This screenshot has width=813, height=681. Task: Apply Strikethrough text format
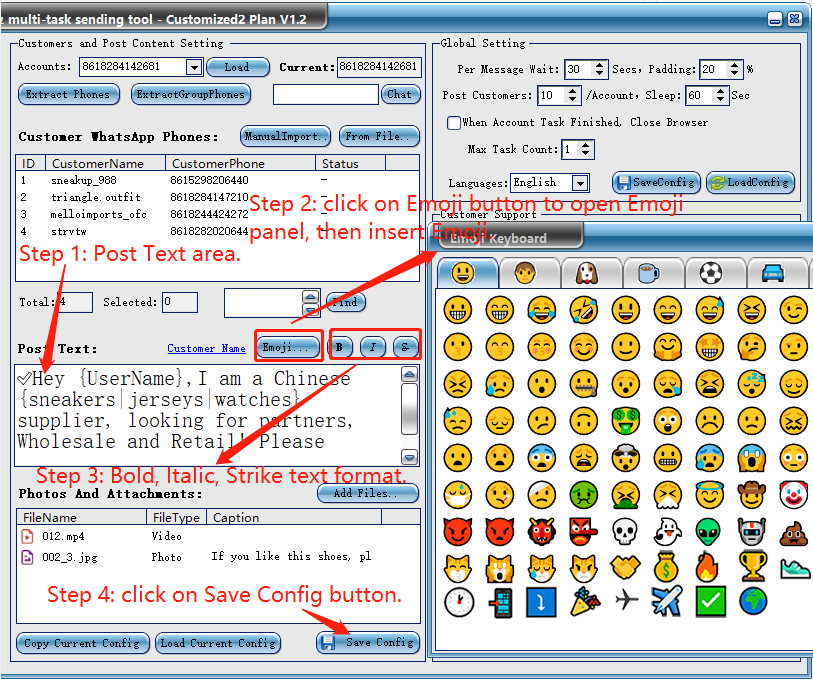pyautogui.click(x=405, y=347)
